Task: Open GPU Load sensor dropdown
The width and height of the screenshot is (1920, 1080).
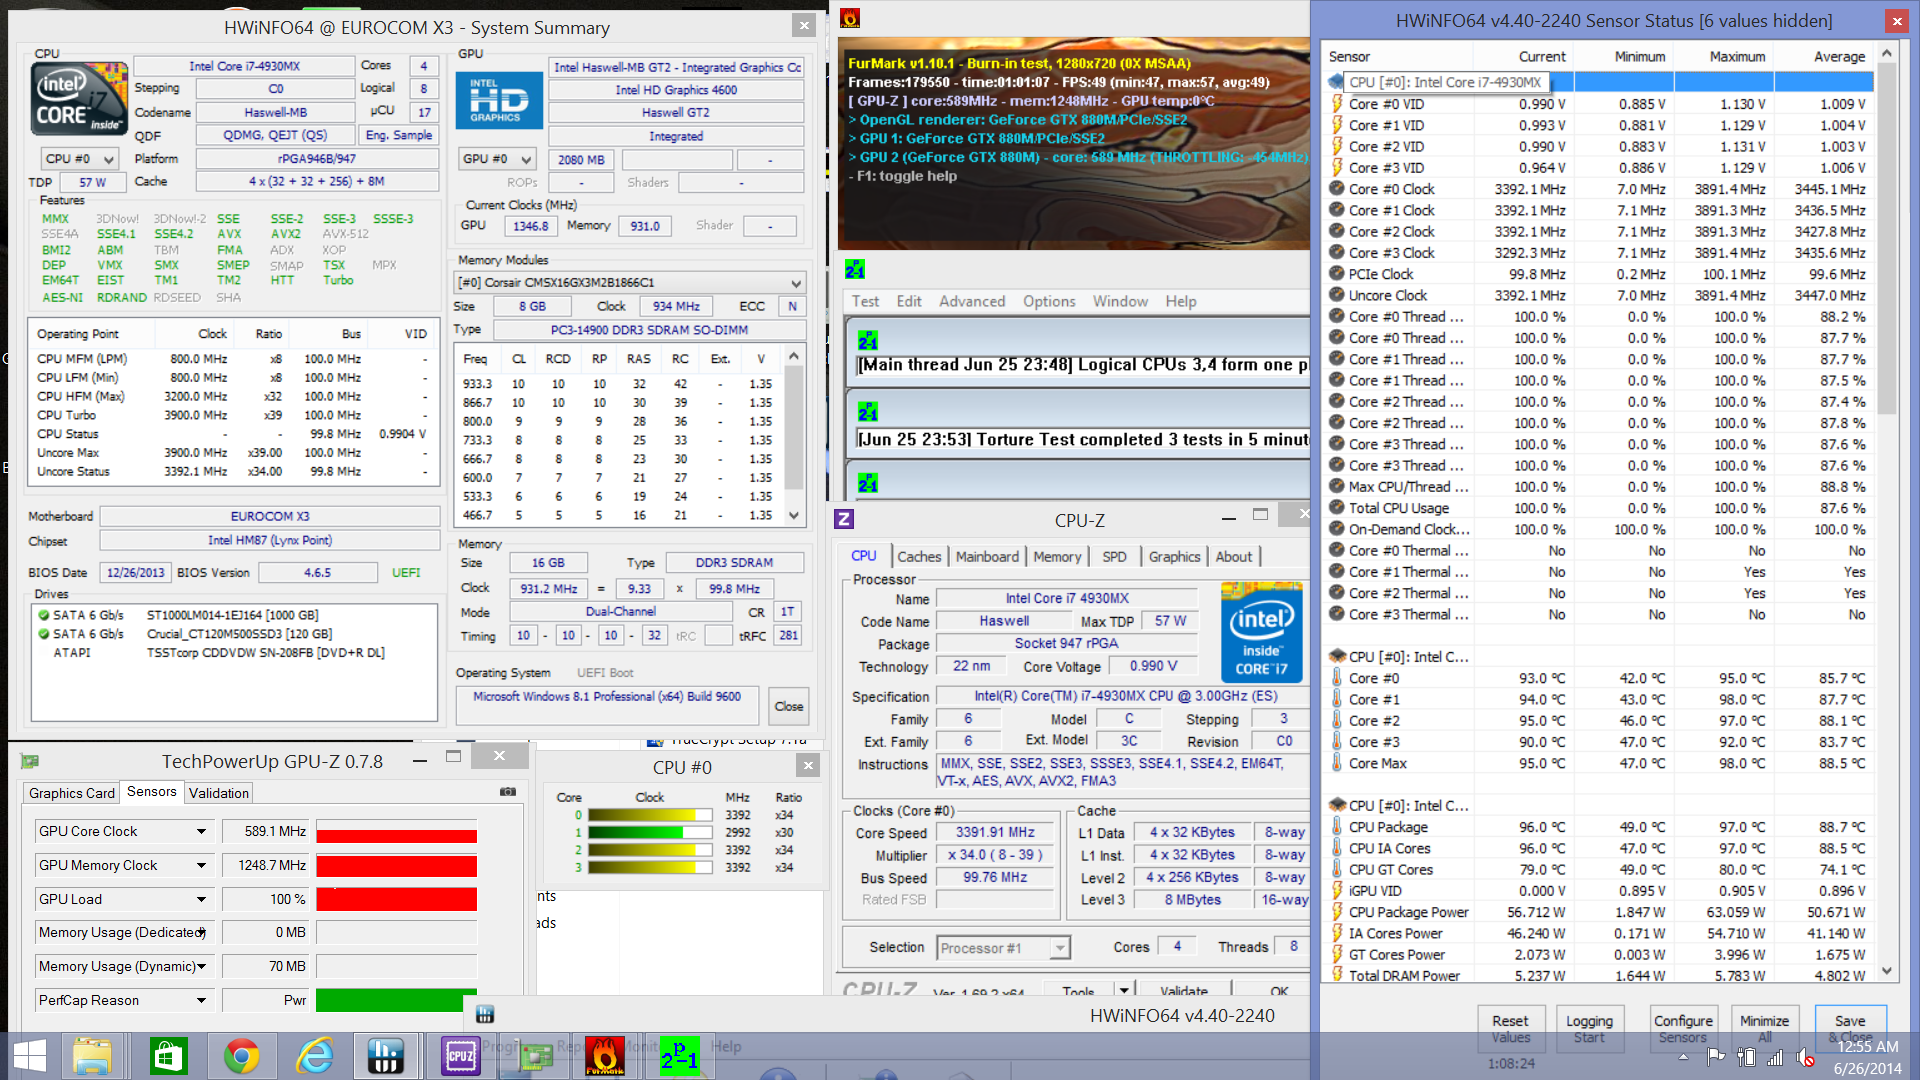Action: [x=201, y=900]
